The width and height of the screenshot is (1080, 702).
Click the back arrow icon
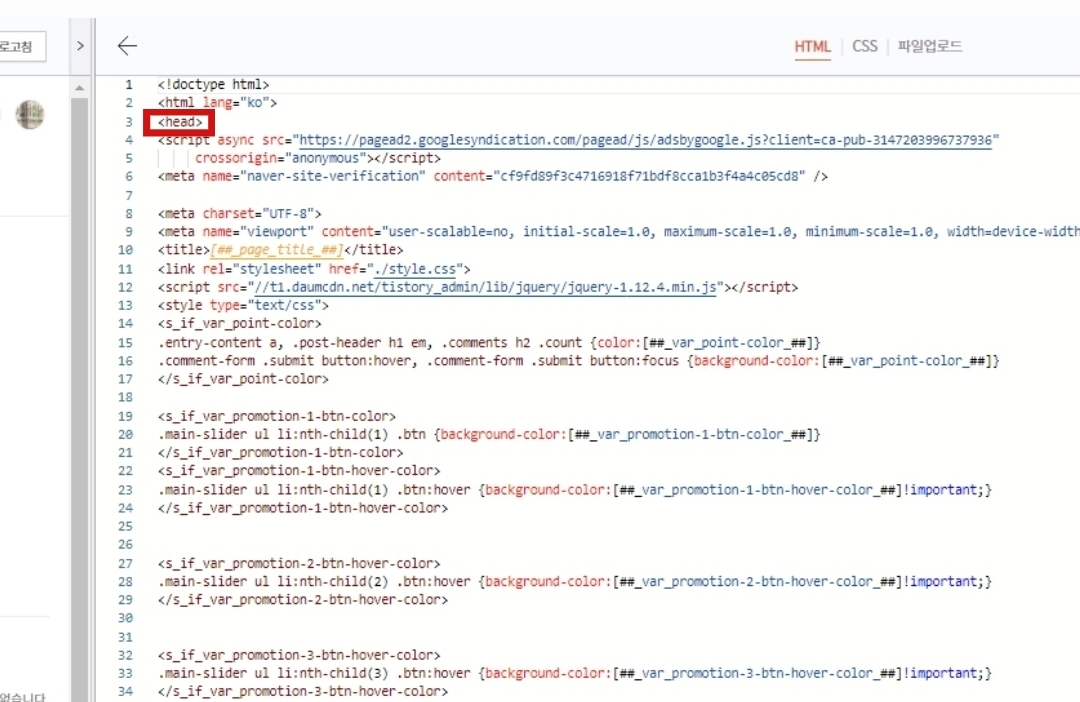click(127, 46)
